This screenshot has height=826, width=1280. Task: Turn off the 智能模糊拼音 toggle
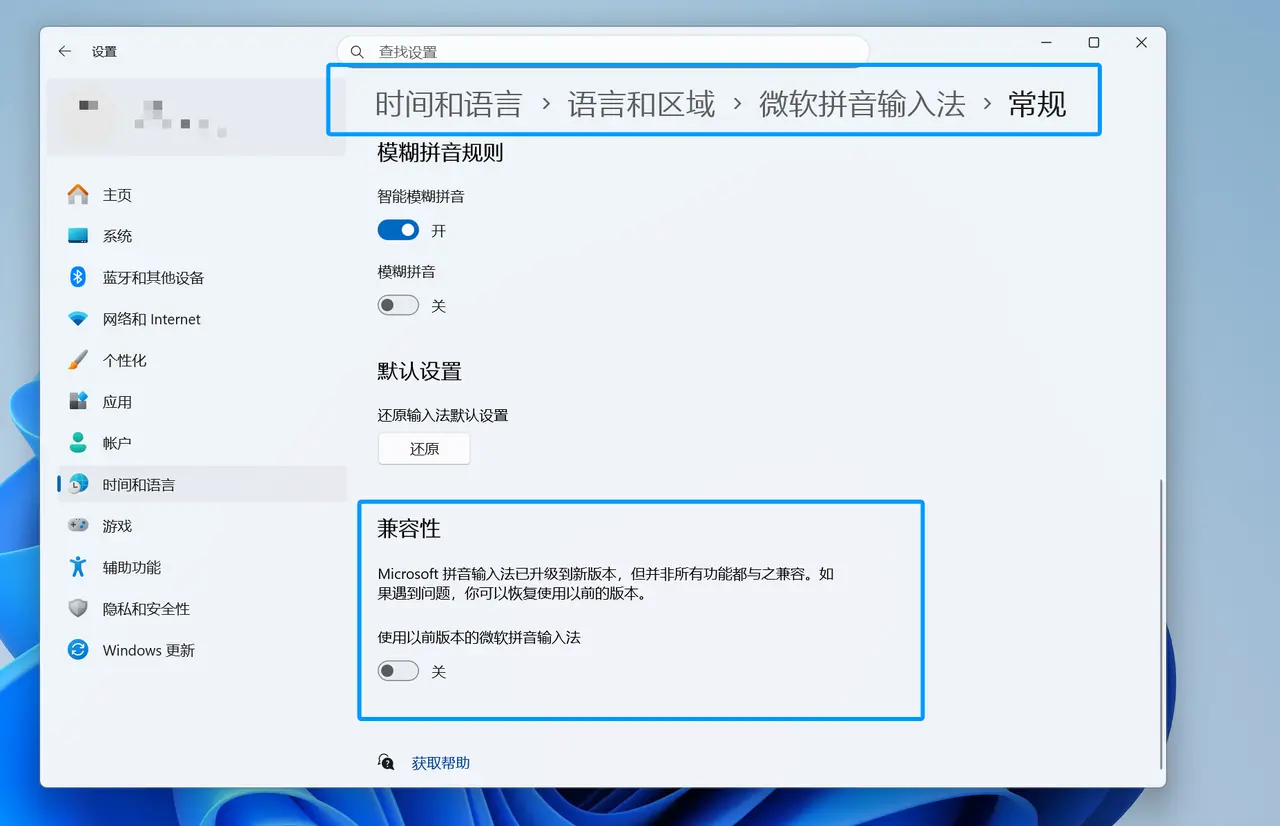point(398,230)
